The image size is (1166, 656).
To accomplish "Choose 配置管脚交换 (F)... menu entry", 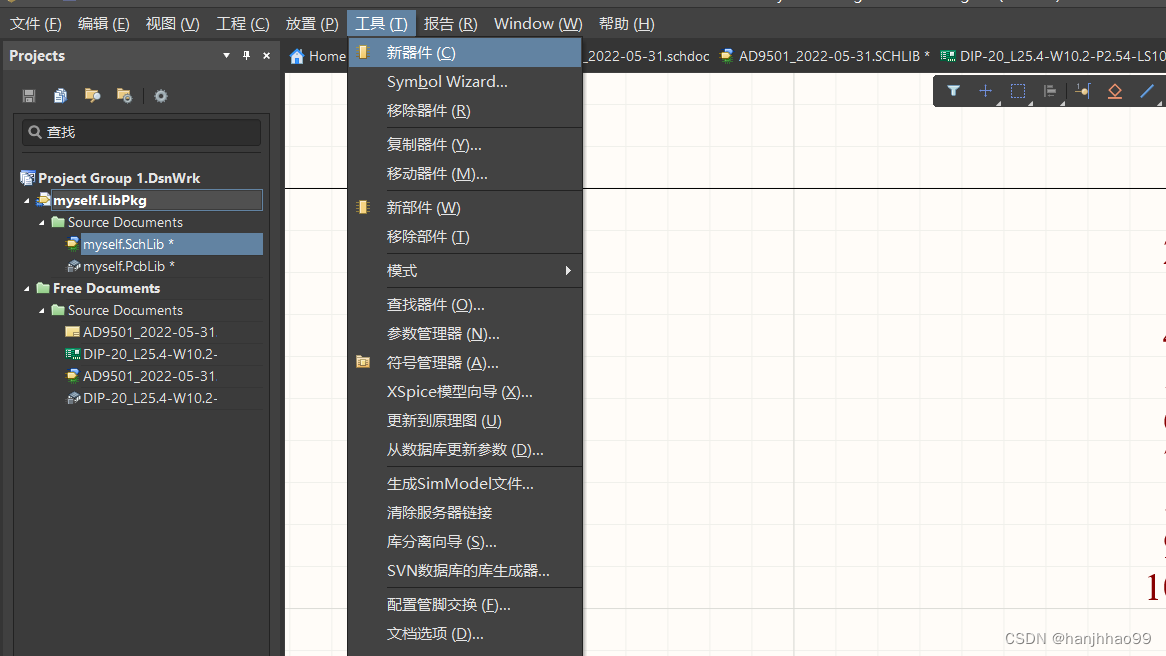I will 465,605.
